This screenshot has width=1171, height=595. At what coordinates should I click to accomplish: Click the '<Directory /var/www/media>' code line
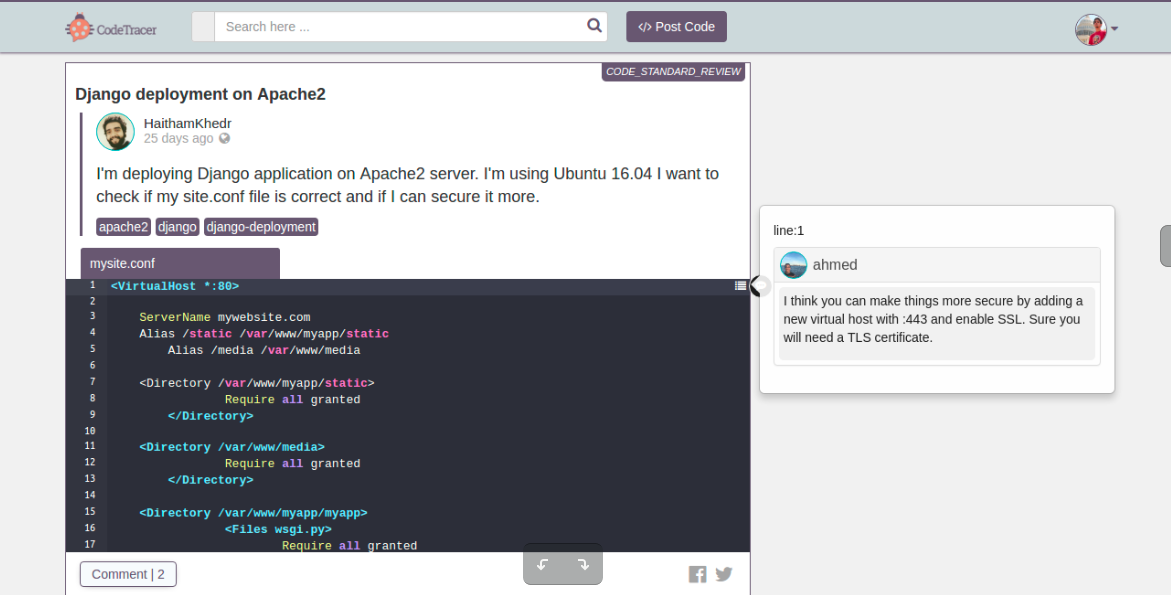[x=232, y=447]
